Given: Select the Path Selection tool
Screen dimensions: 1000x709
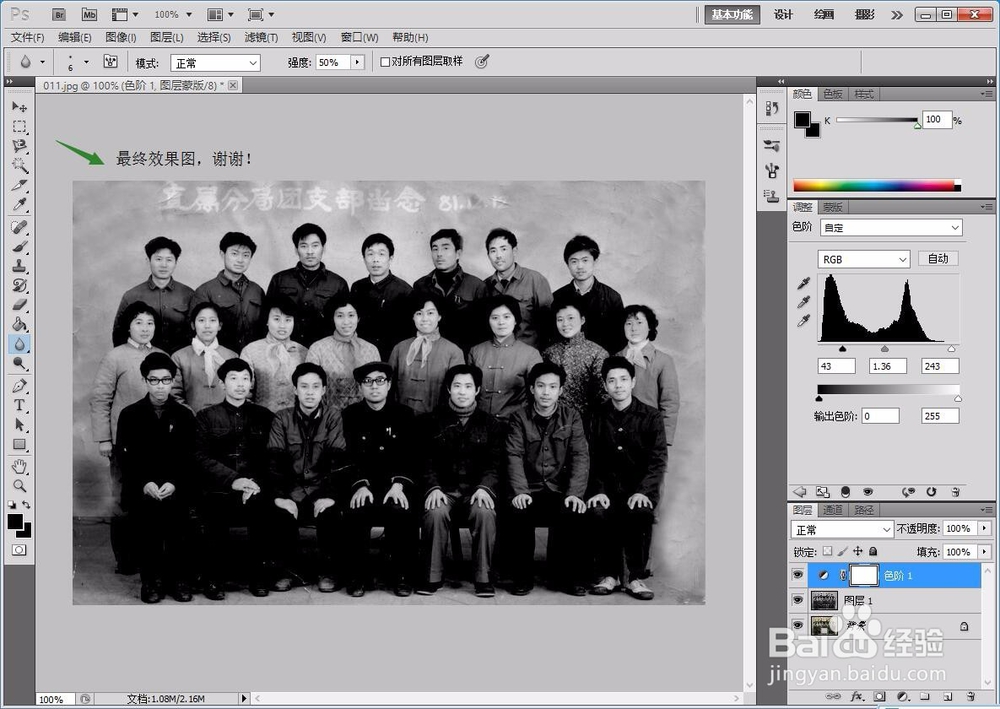Looking at the screenshot, I should click(19, 425).
